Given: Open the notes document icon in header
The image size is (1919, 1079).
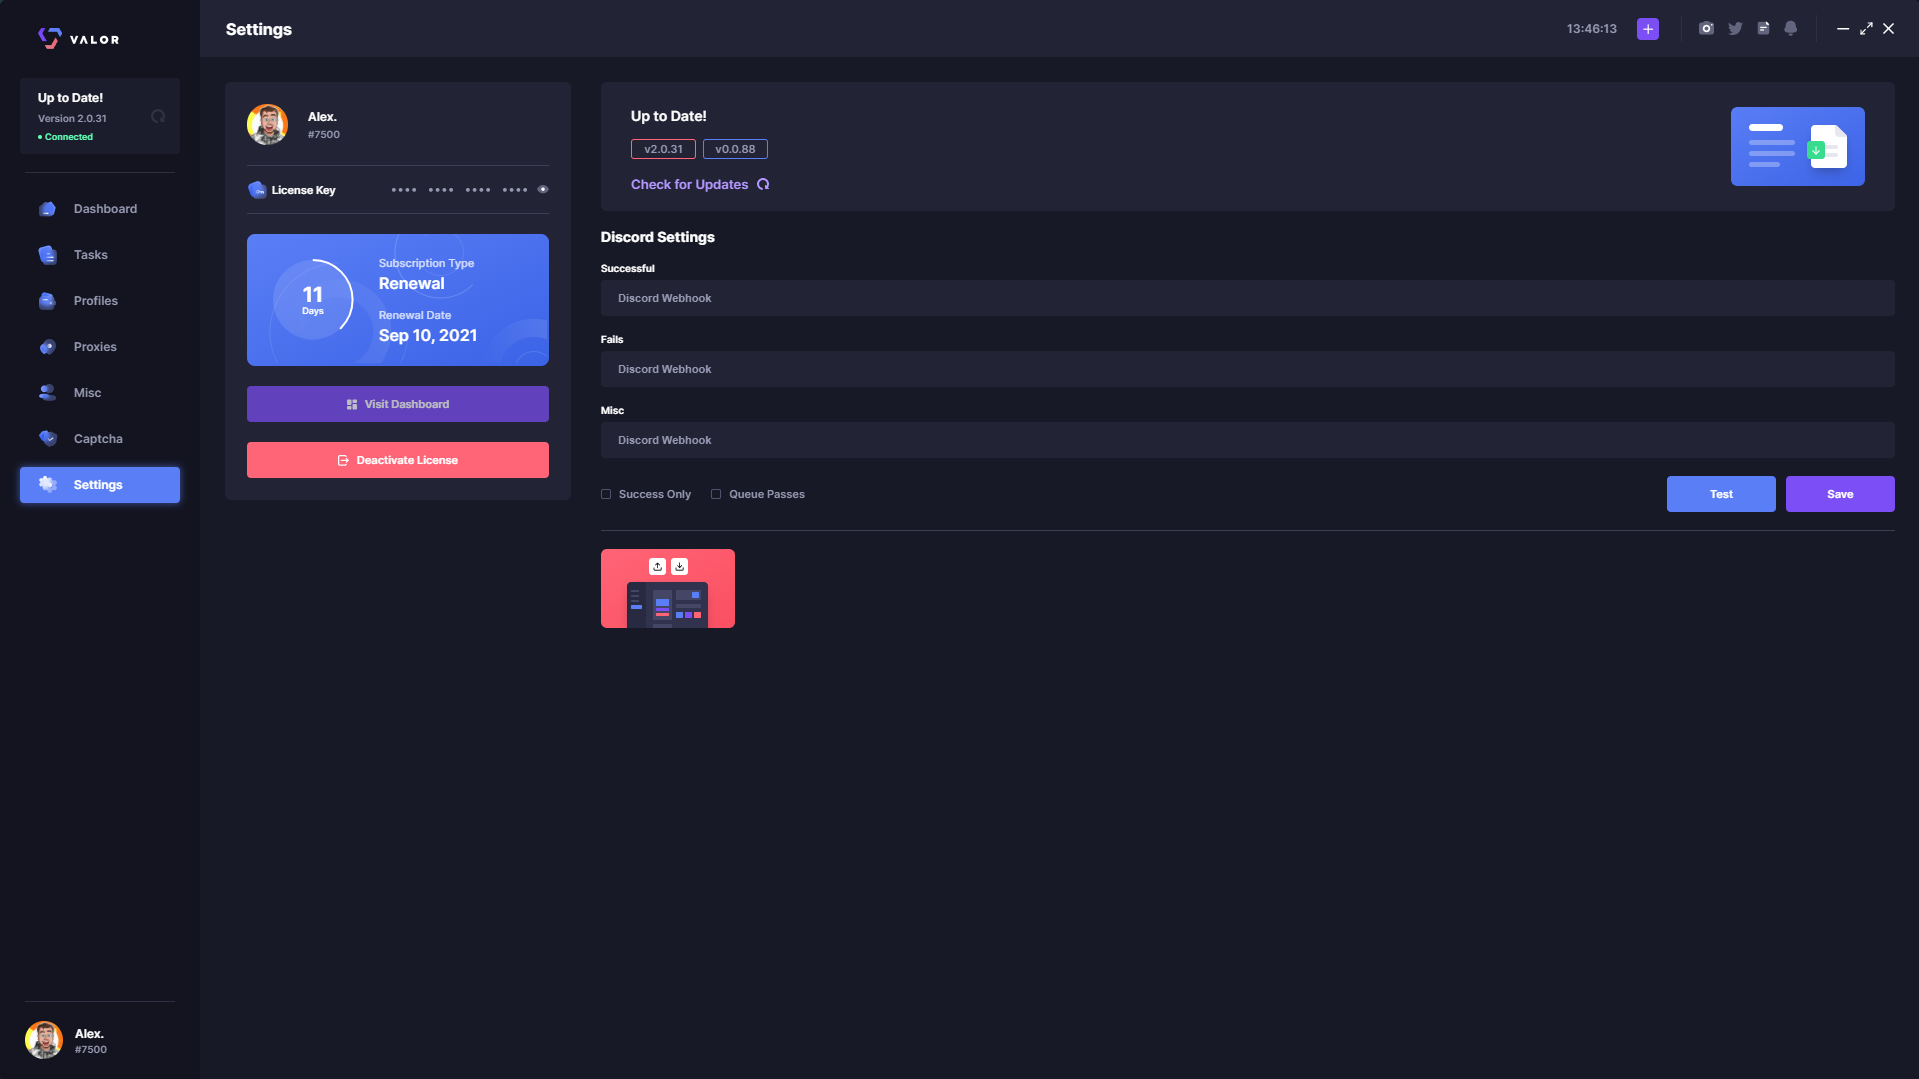Looking at the screenshot, I should click(x=1763, y=29).
